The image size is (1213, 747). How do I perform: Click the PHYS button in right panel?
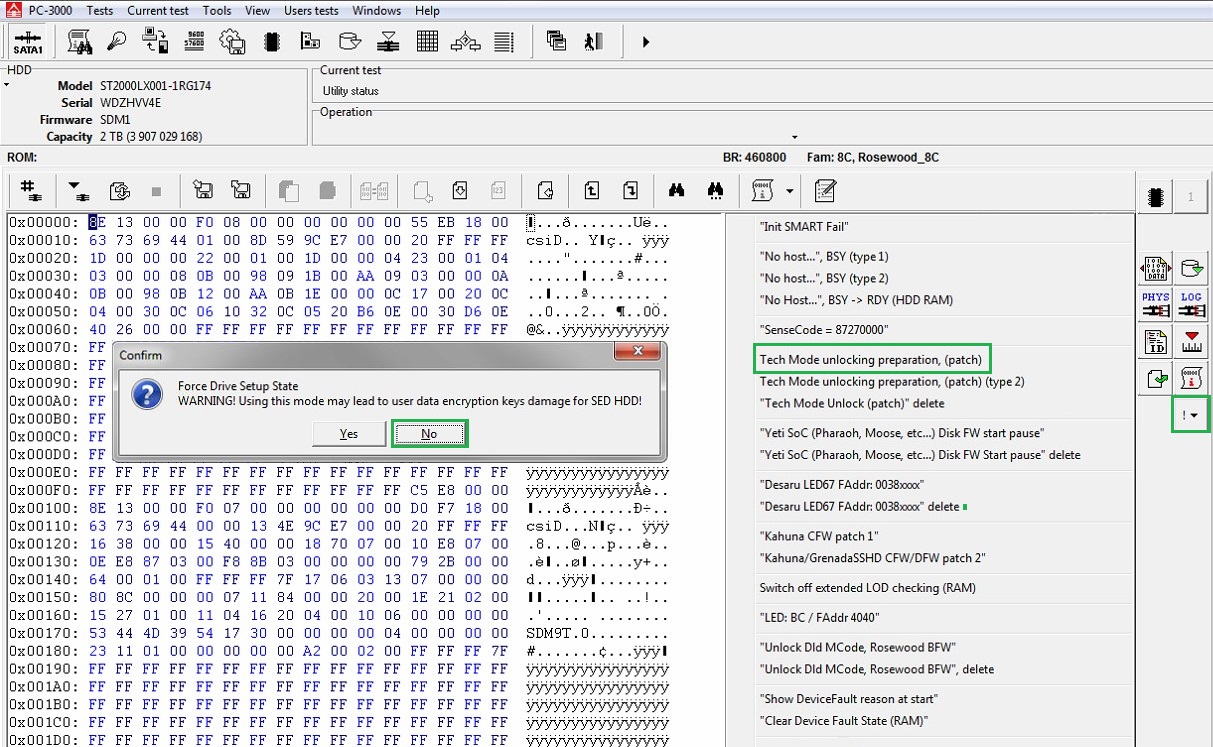click(1155, 304)
